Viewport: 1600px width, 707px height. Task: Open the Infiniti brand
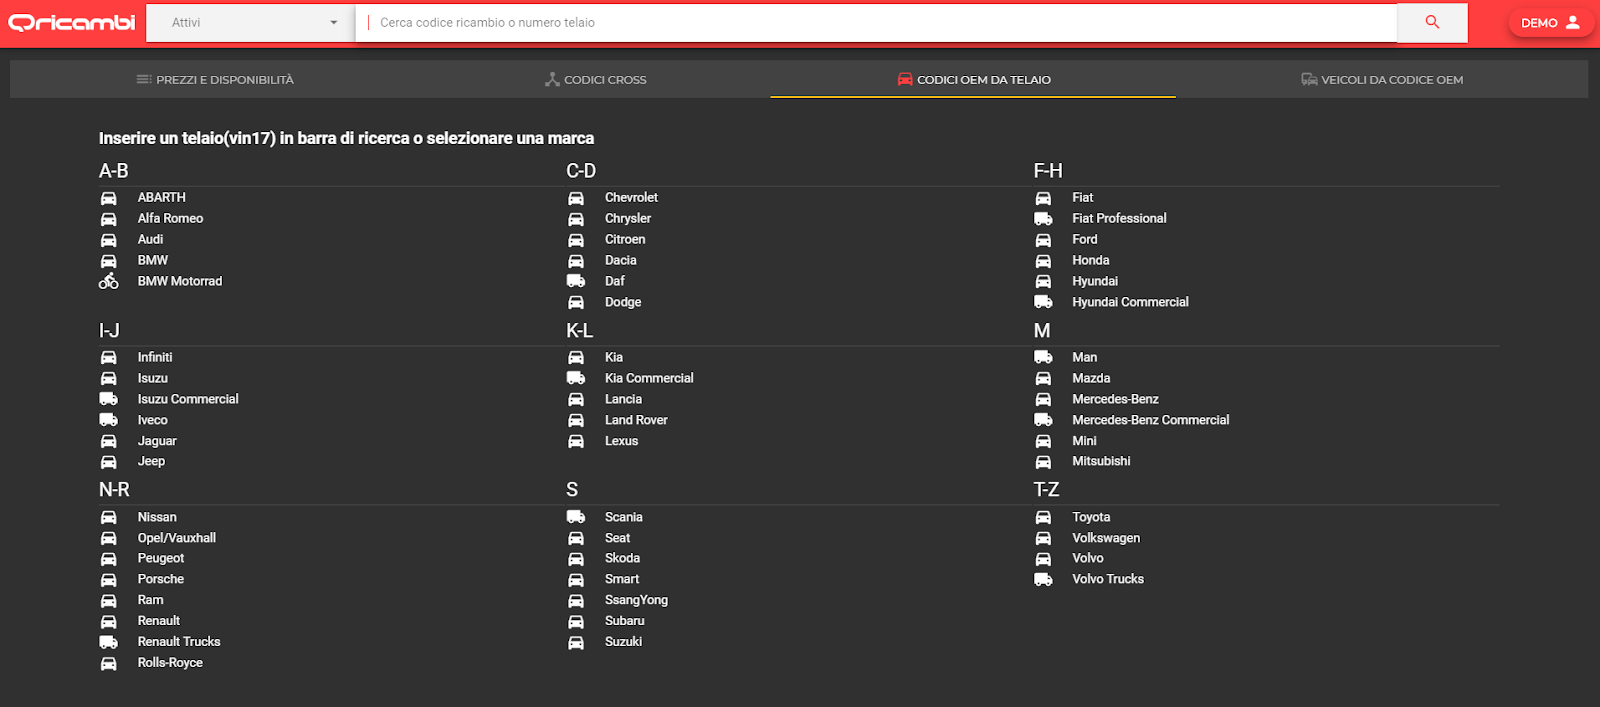click(x=155, y=357)
